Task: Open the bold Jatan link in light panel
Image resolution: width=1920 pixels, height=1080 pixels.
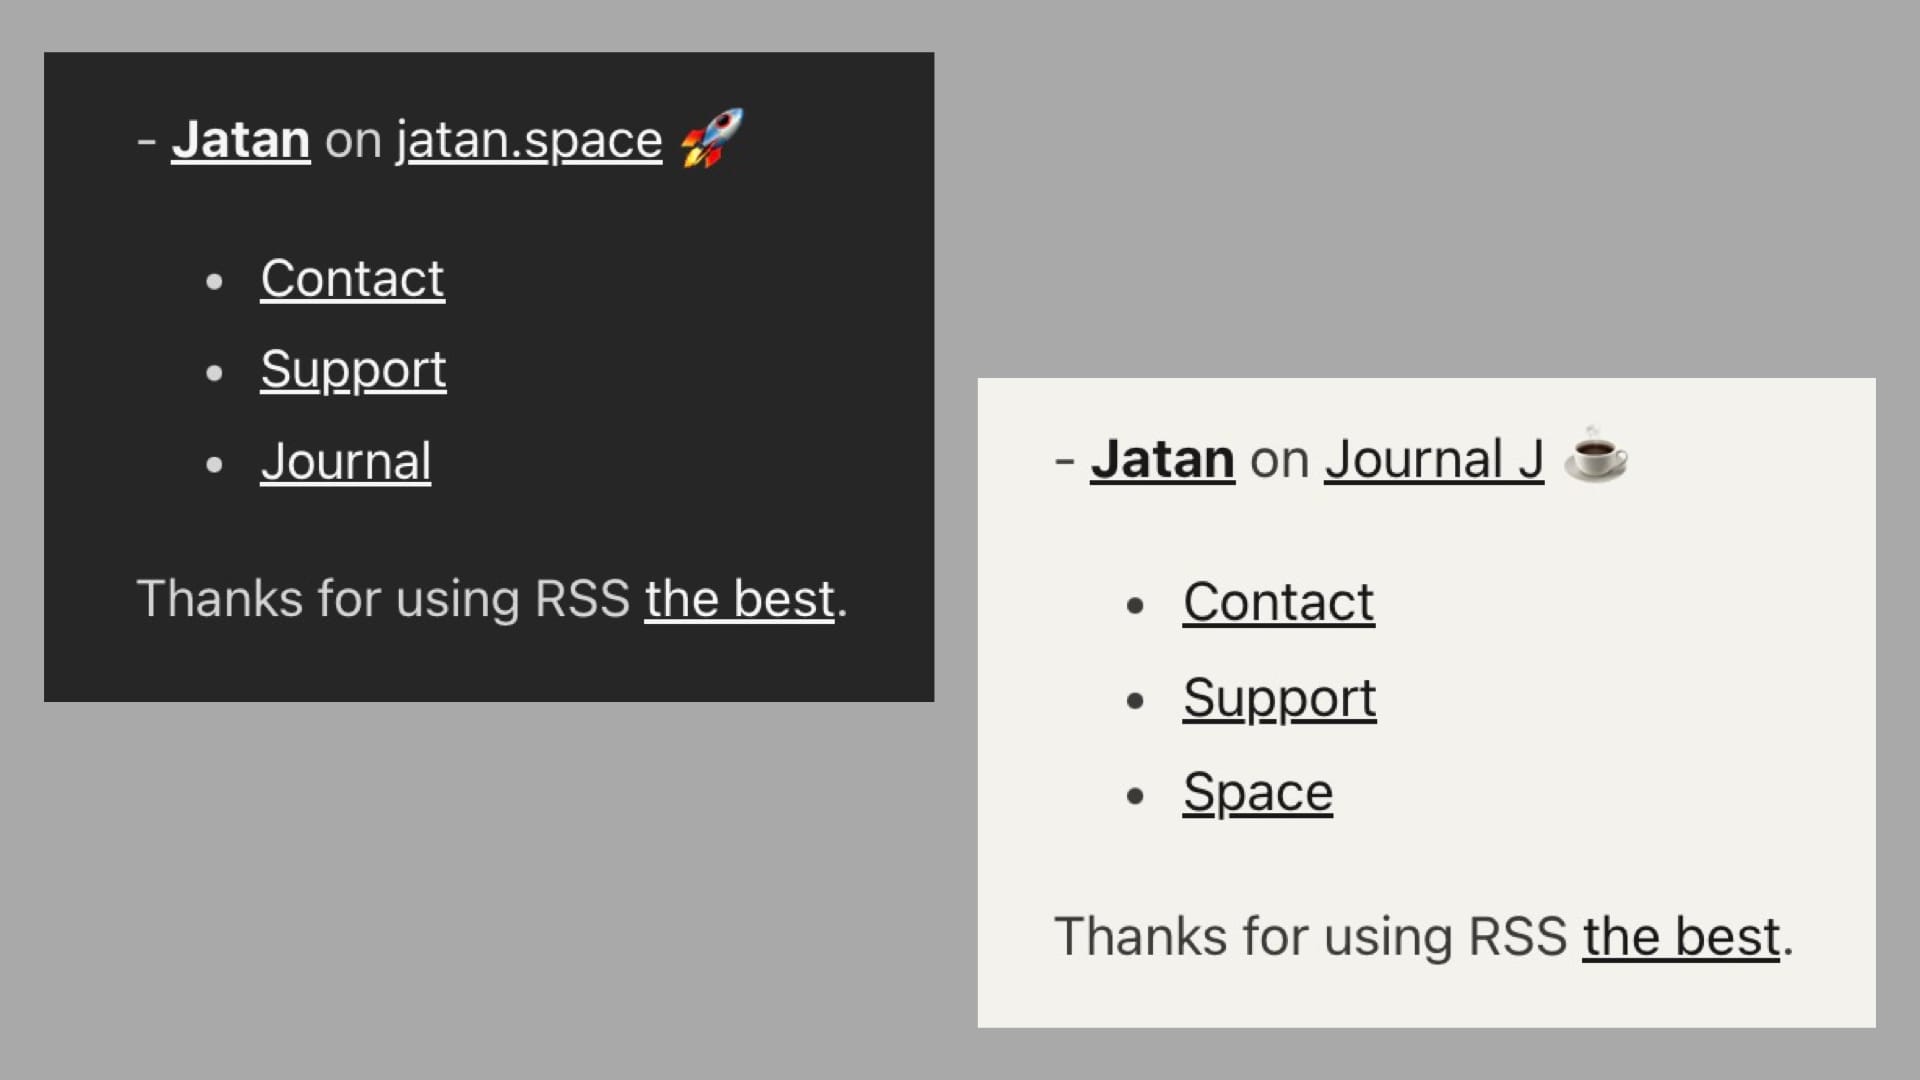Action: (1162, 460)
